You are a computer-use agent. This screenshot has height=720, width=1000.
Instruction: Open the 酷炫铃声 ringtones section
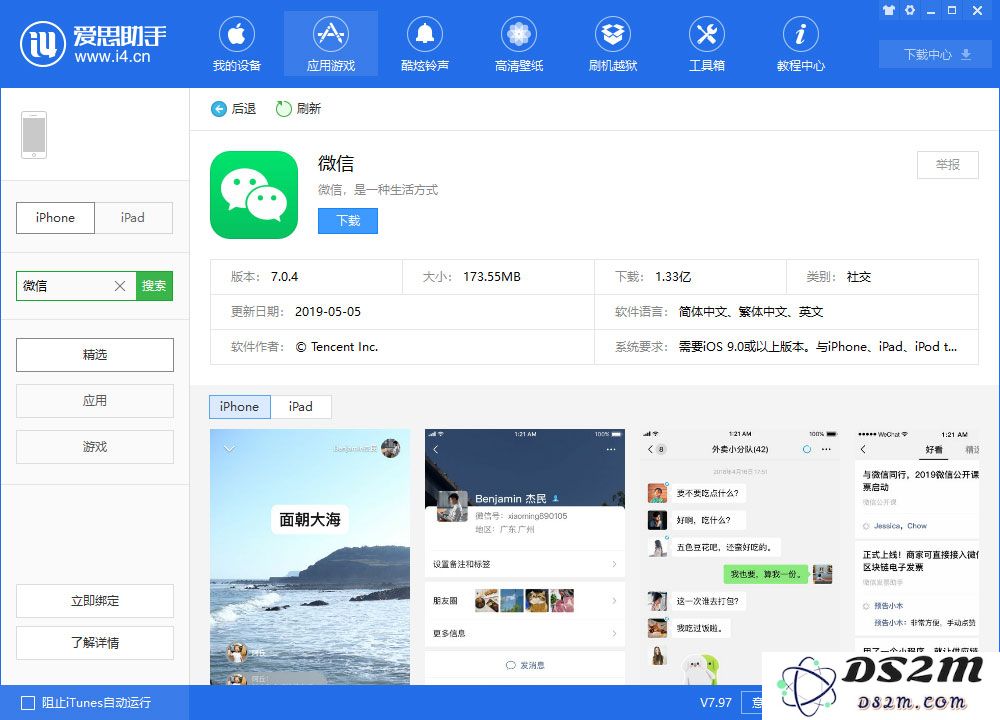pos(425,43)
